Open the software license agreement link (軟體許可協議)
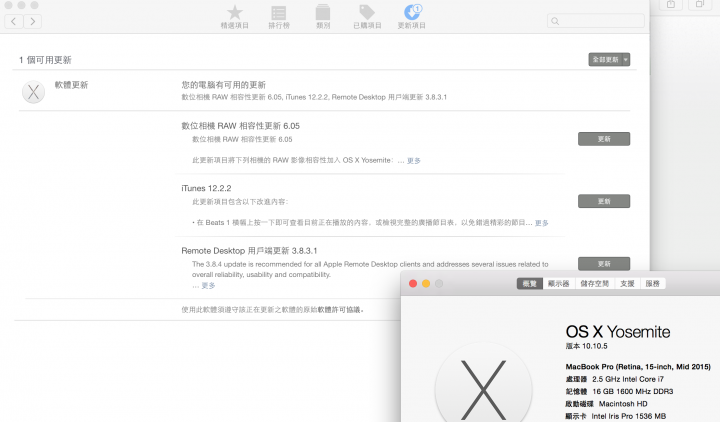This screenshot has width=720, height=422. click(x=339, y=310)
